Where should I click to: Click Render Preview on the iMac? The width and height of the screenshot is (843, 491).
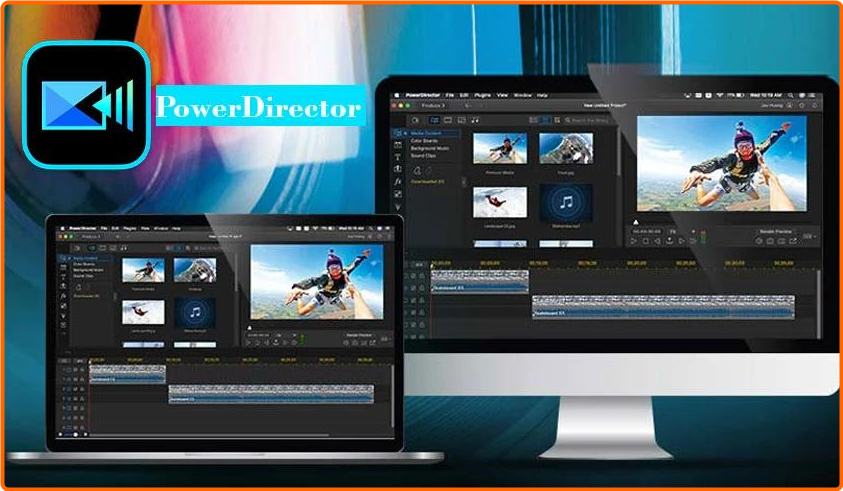coord(776,231)
